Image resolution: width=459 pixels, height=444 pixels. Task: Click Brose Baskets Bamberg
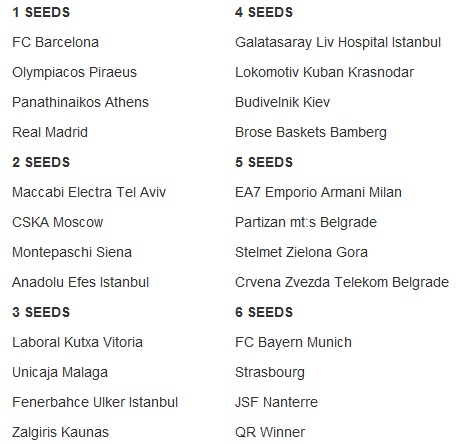pos(311,132)
